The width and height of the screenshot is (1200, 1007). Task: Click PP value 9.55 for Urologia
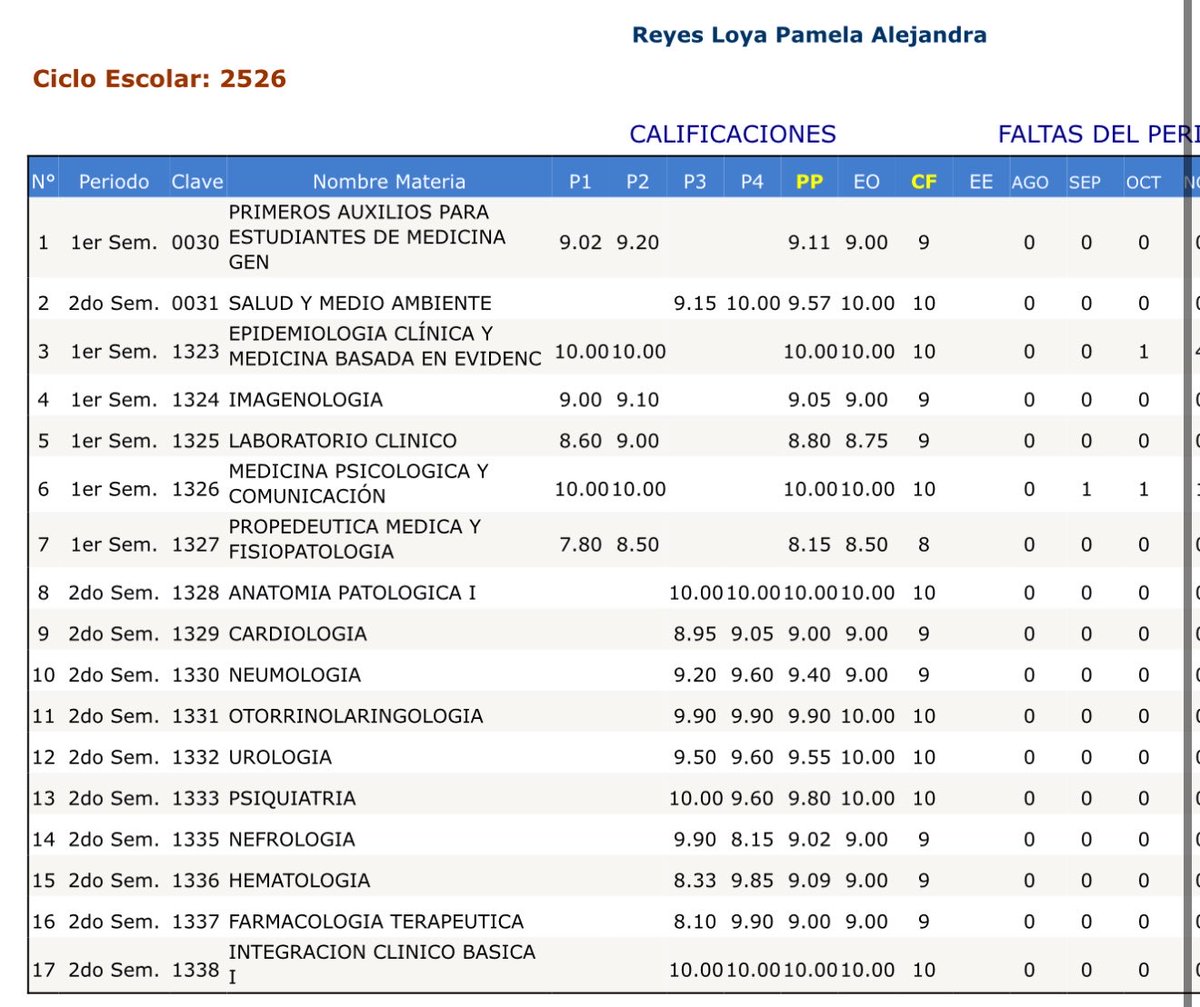[809, 757]
